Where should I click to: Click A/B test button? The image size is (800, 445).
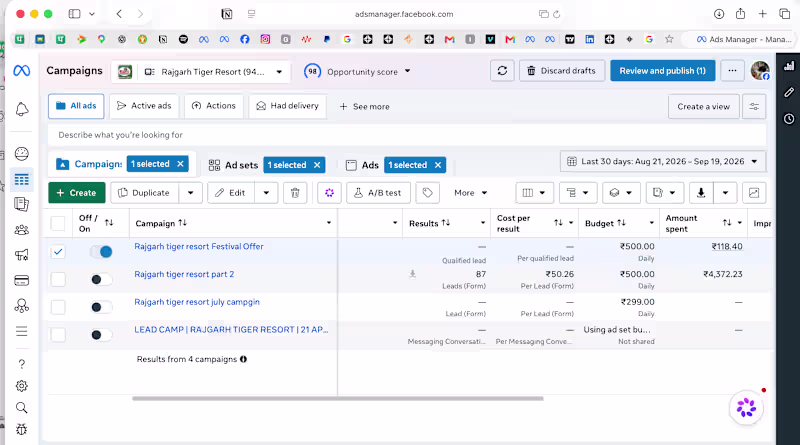378,193
